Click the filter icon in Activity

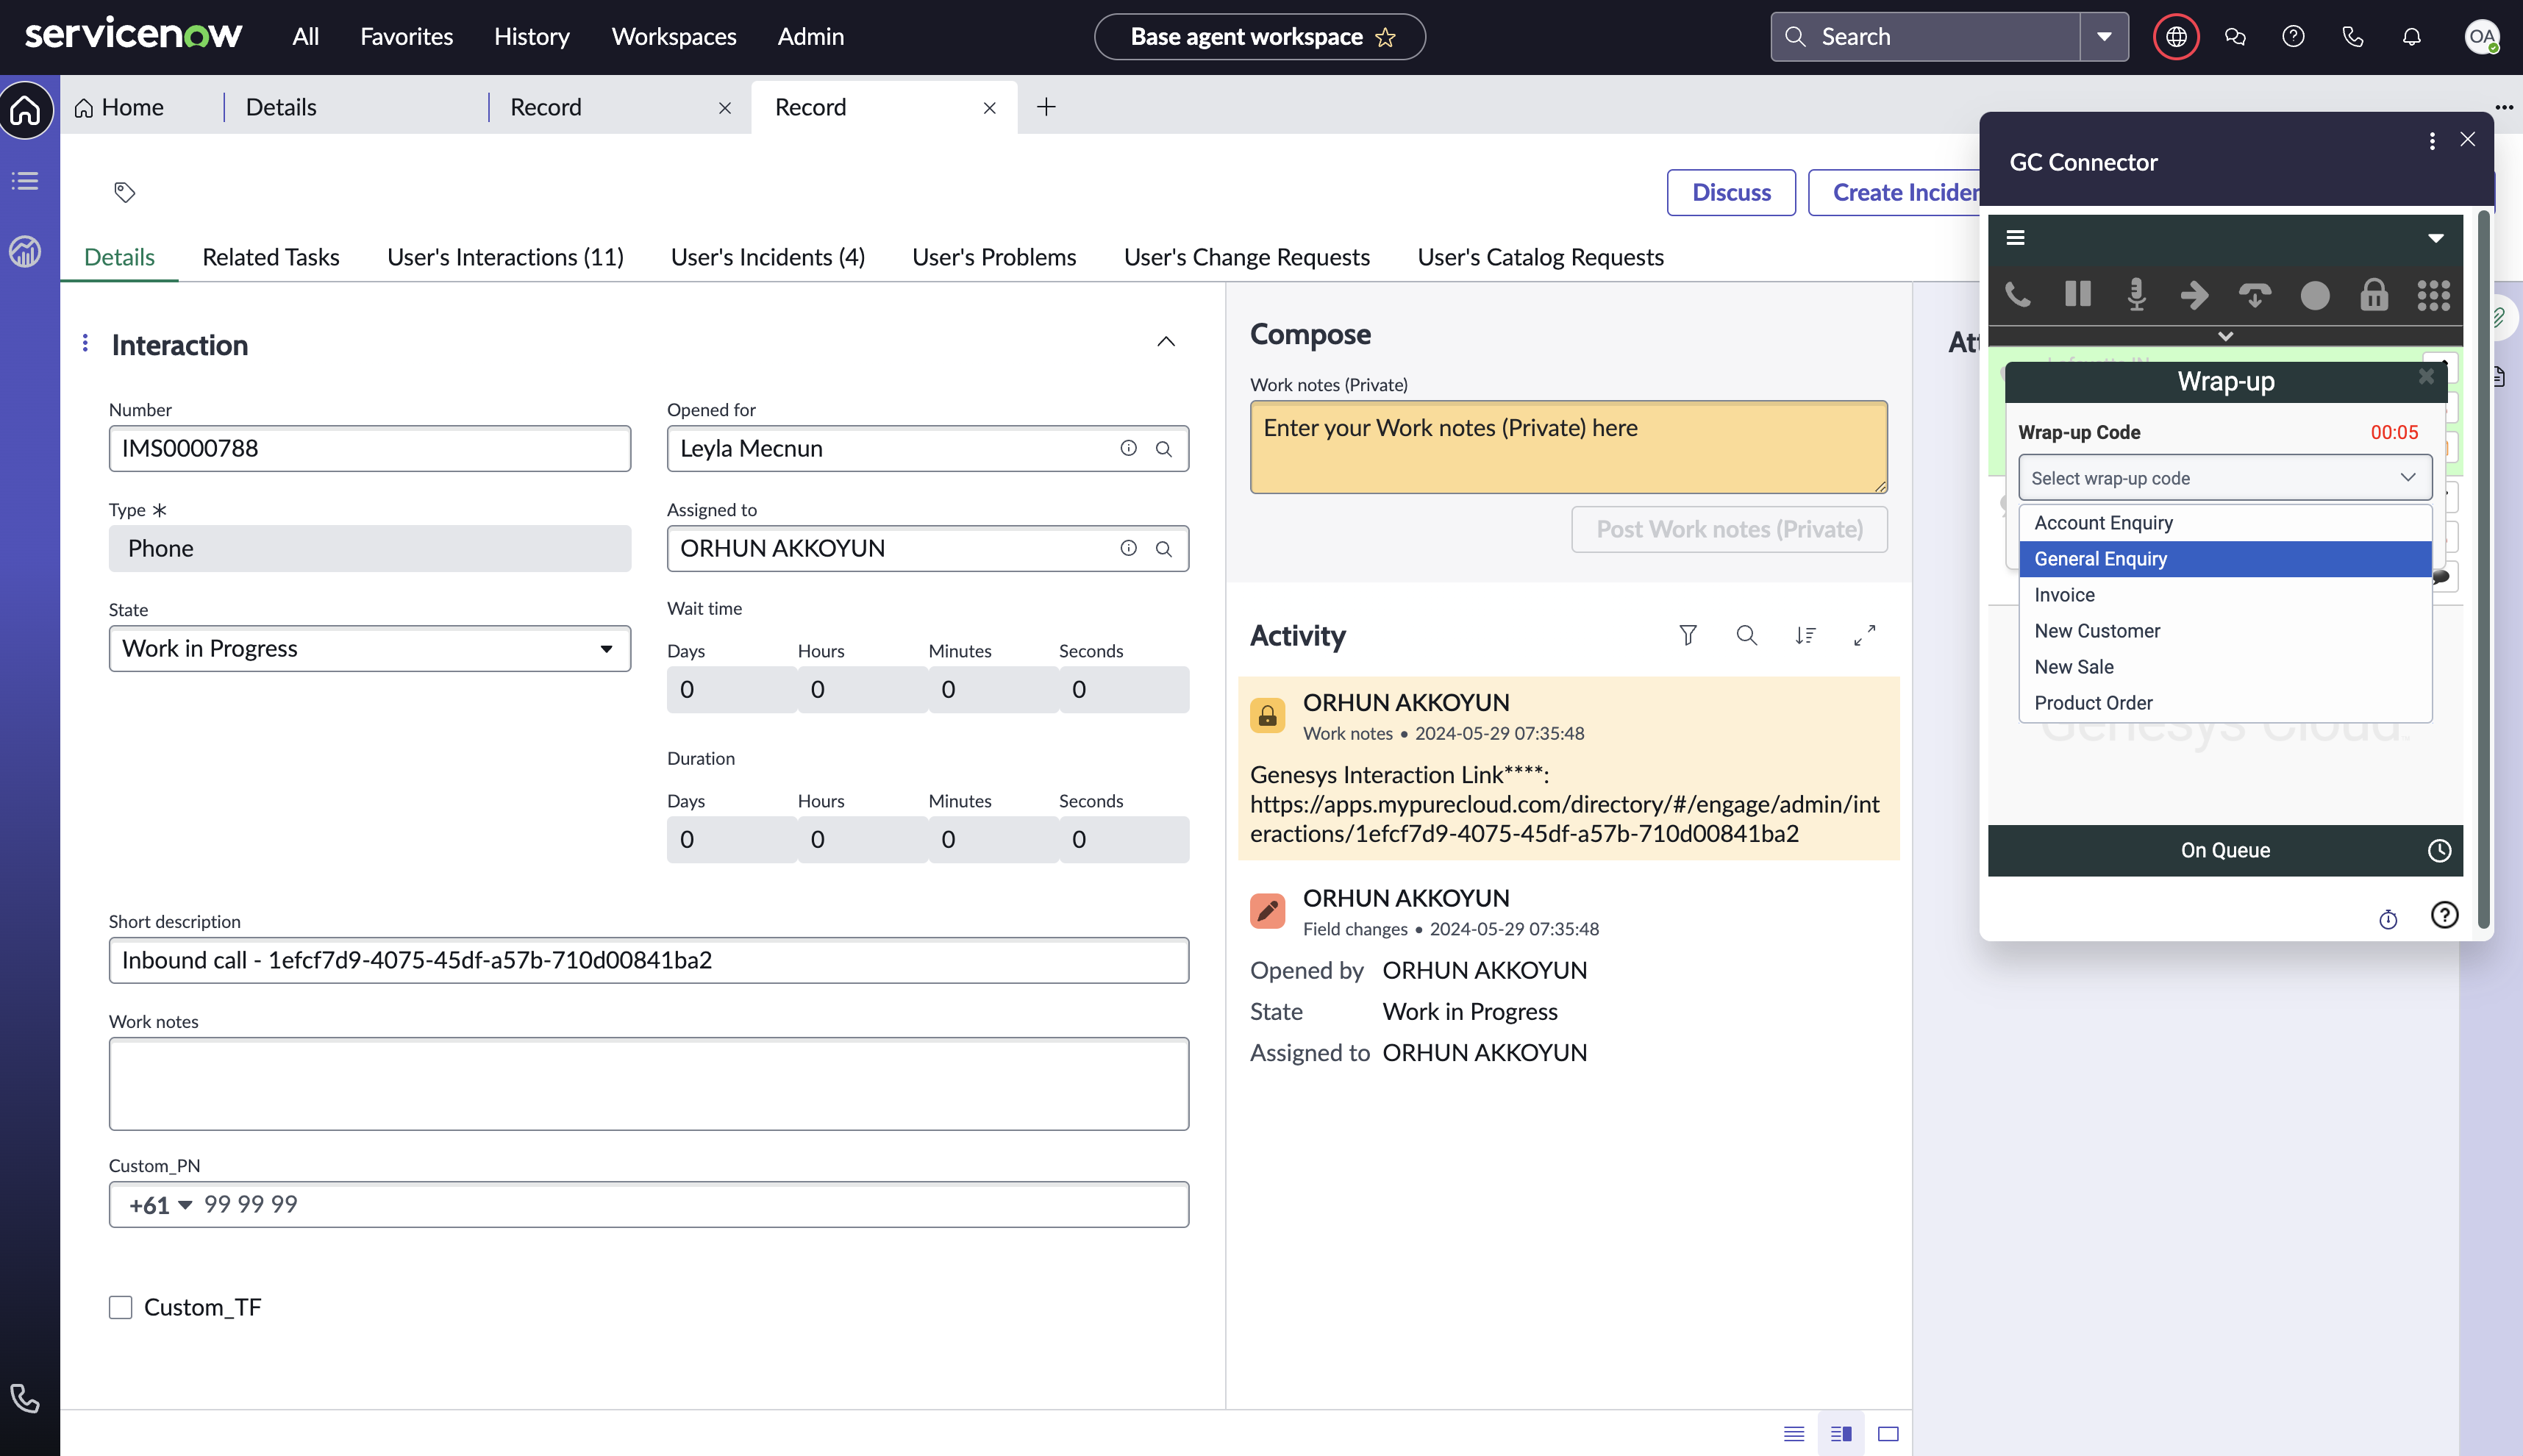[x=1687, y=635]
